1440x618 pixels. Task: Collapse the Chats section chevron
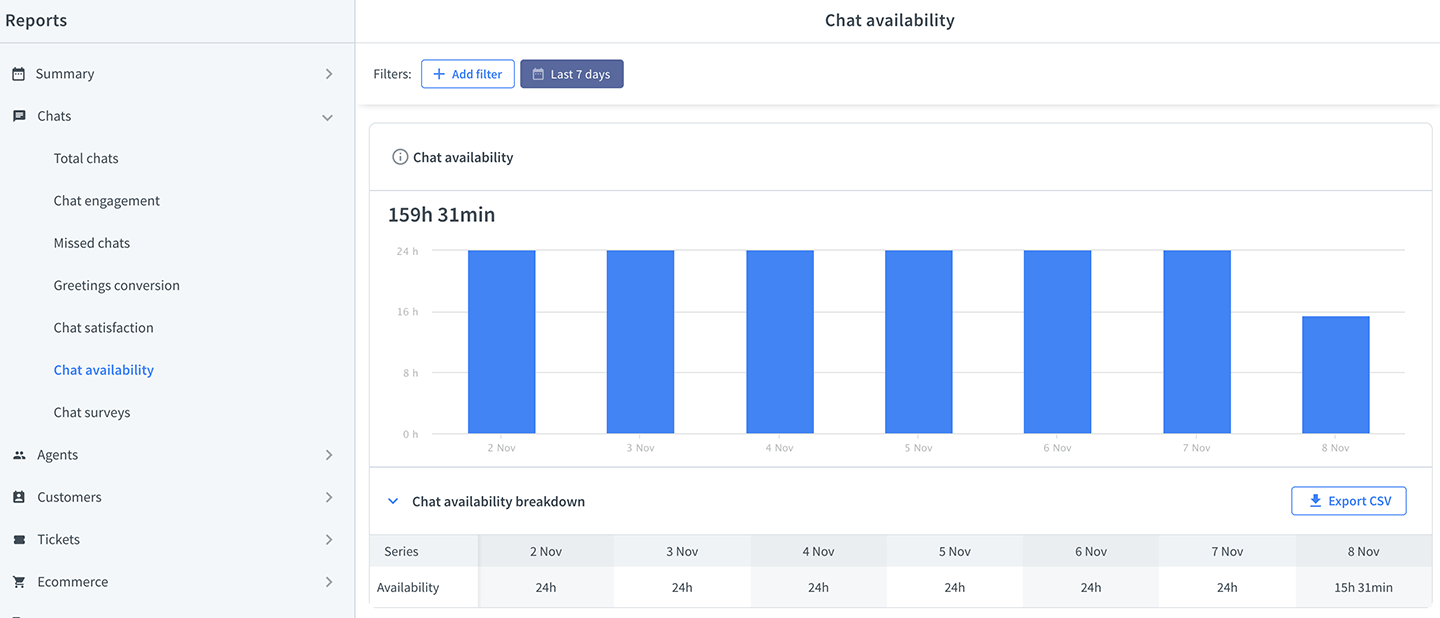(x=327, y=117)
